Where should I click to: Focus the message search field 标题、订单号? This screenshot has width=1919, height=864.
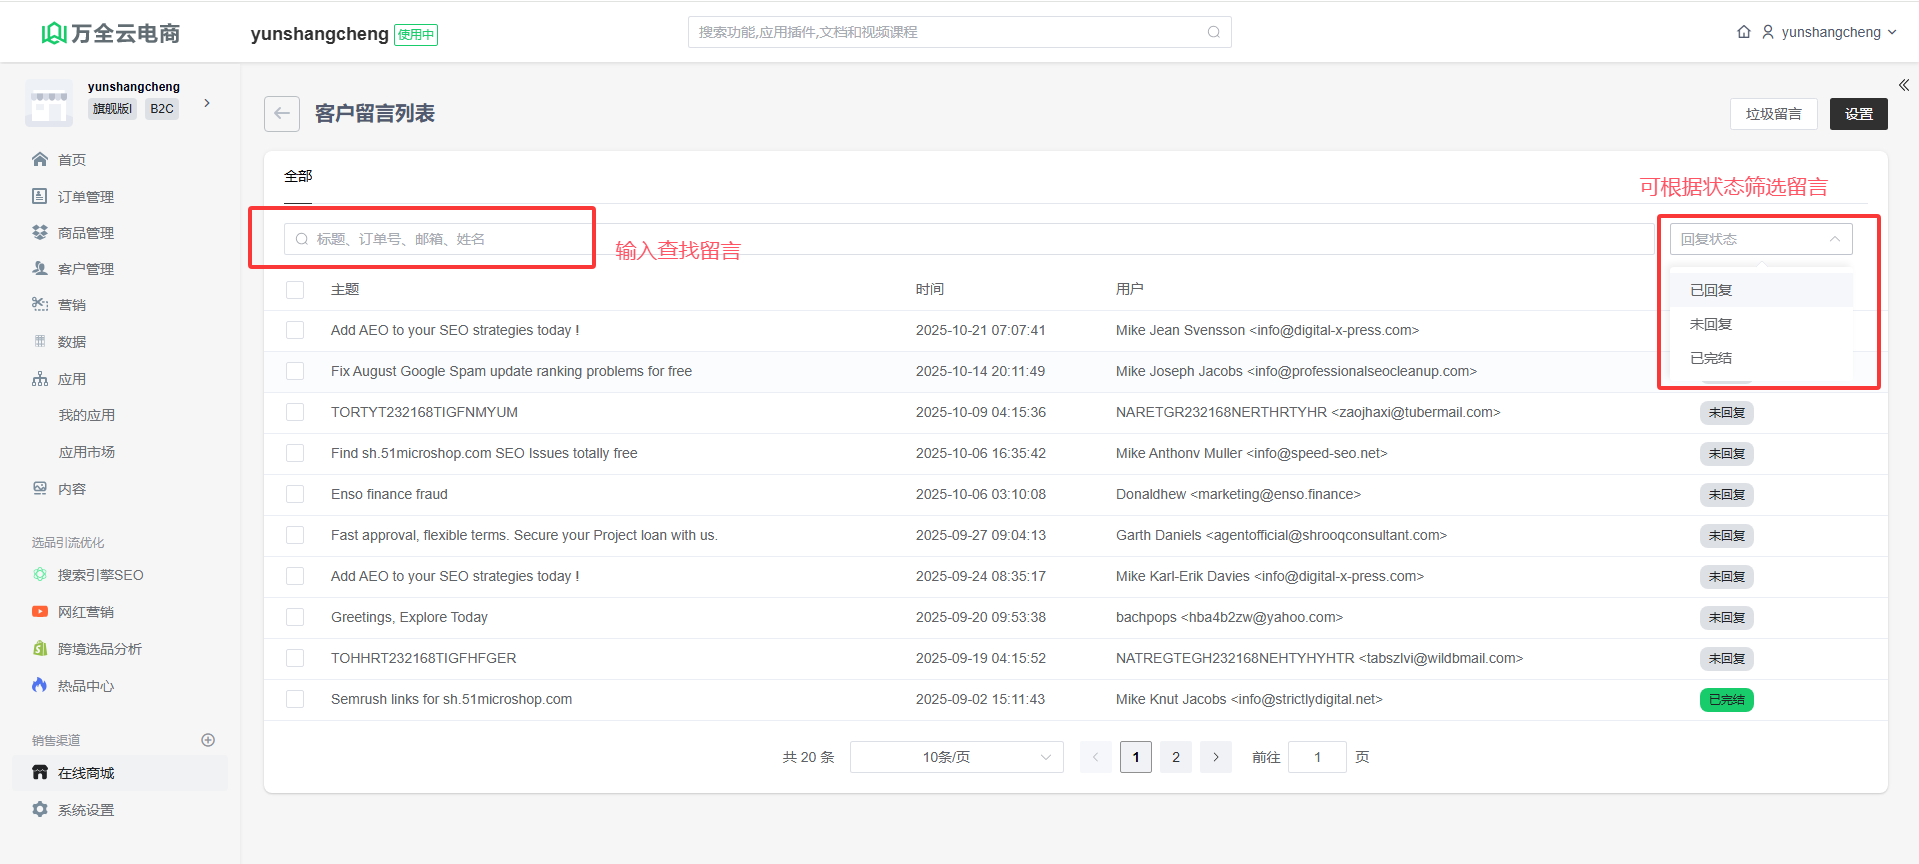440,239
